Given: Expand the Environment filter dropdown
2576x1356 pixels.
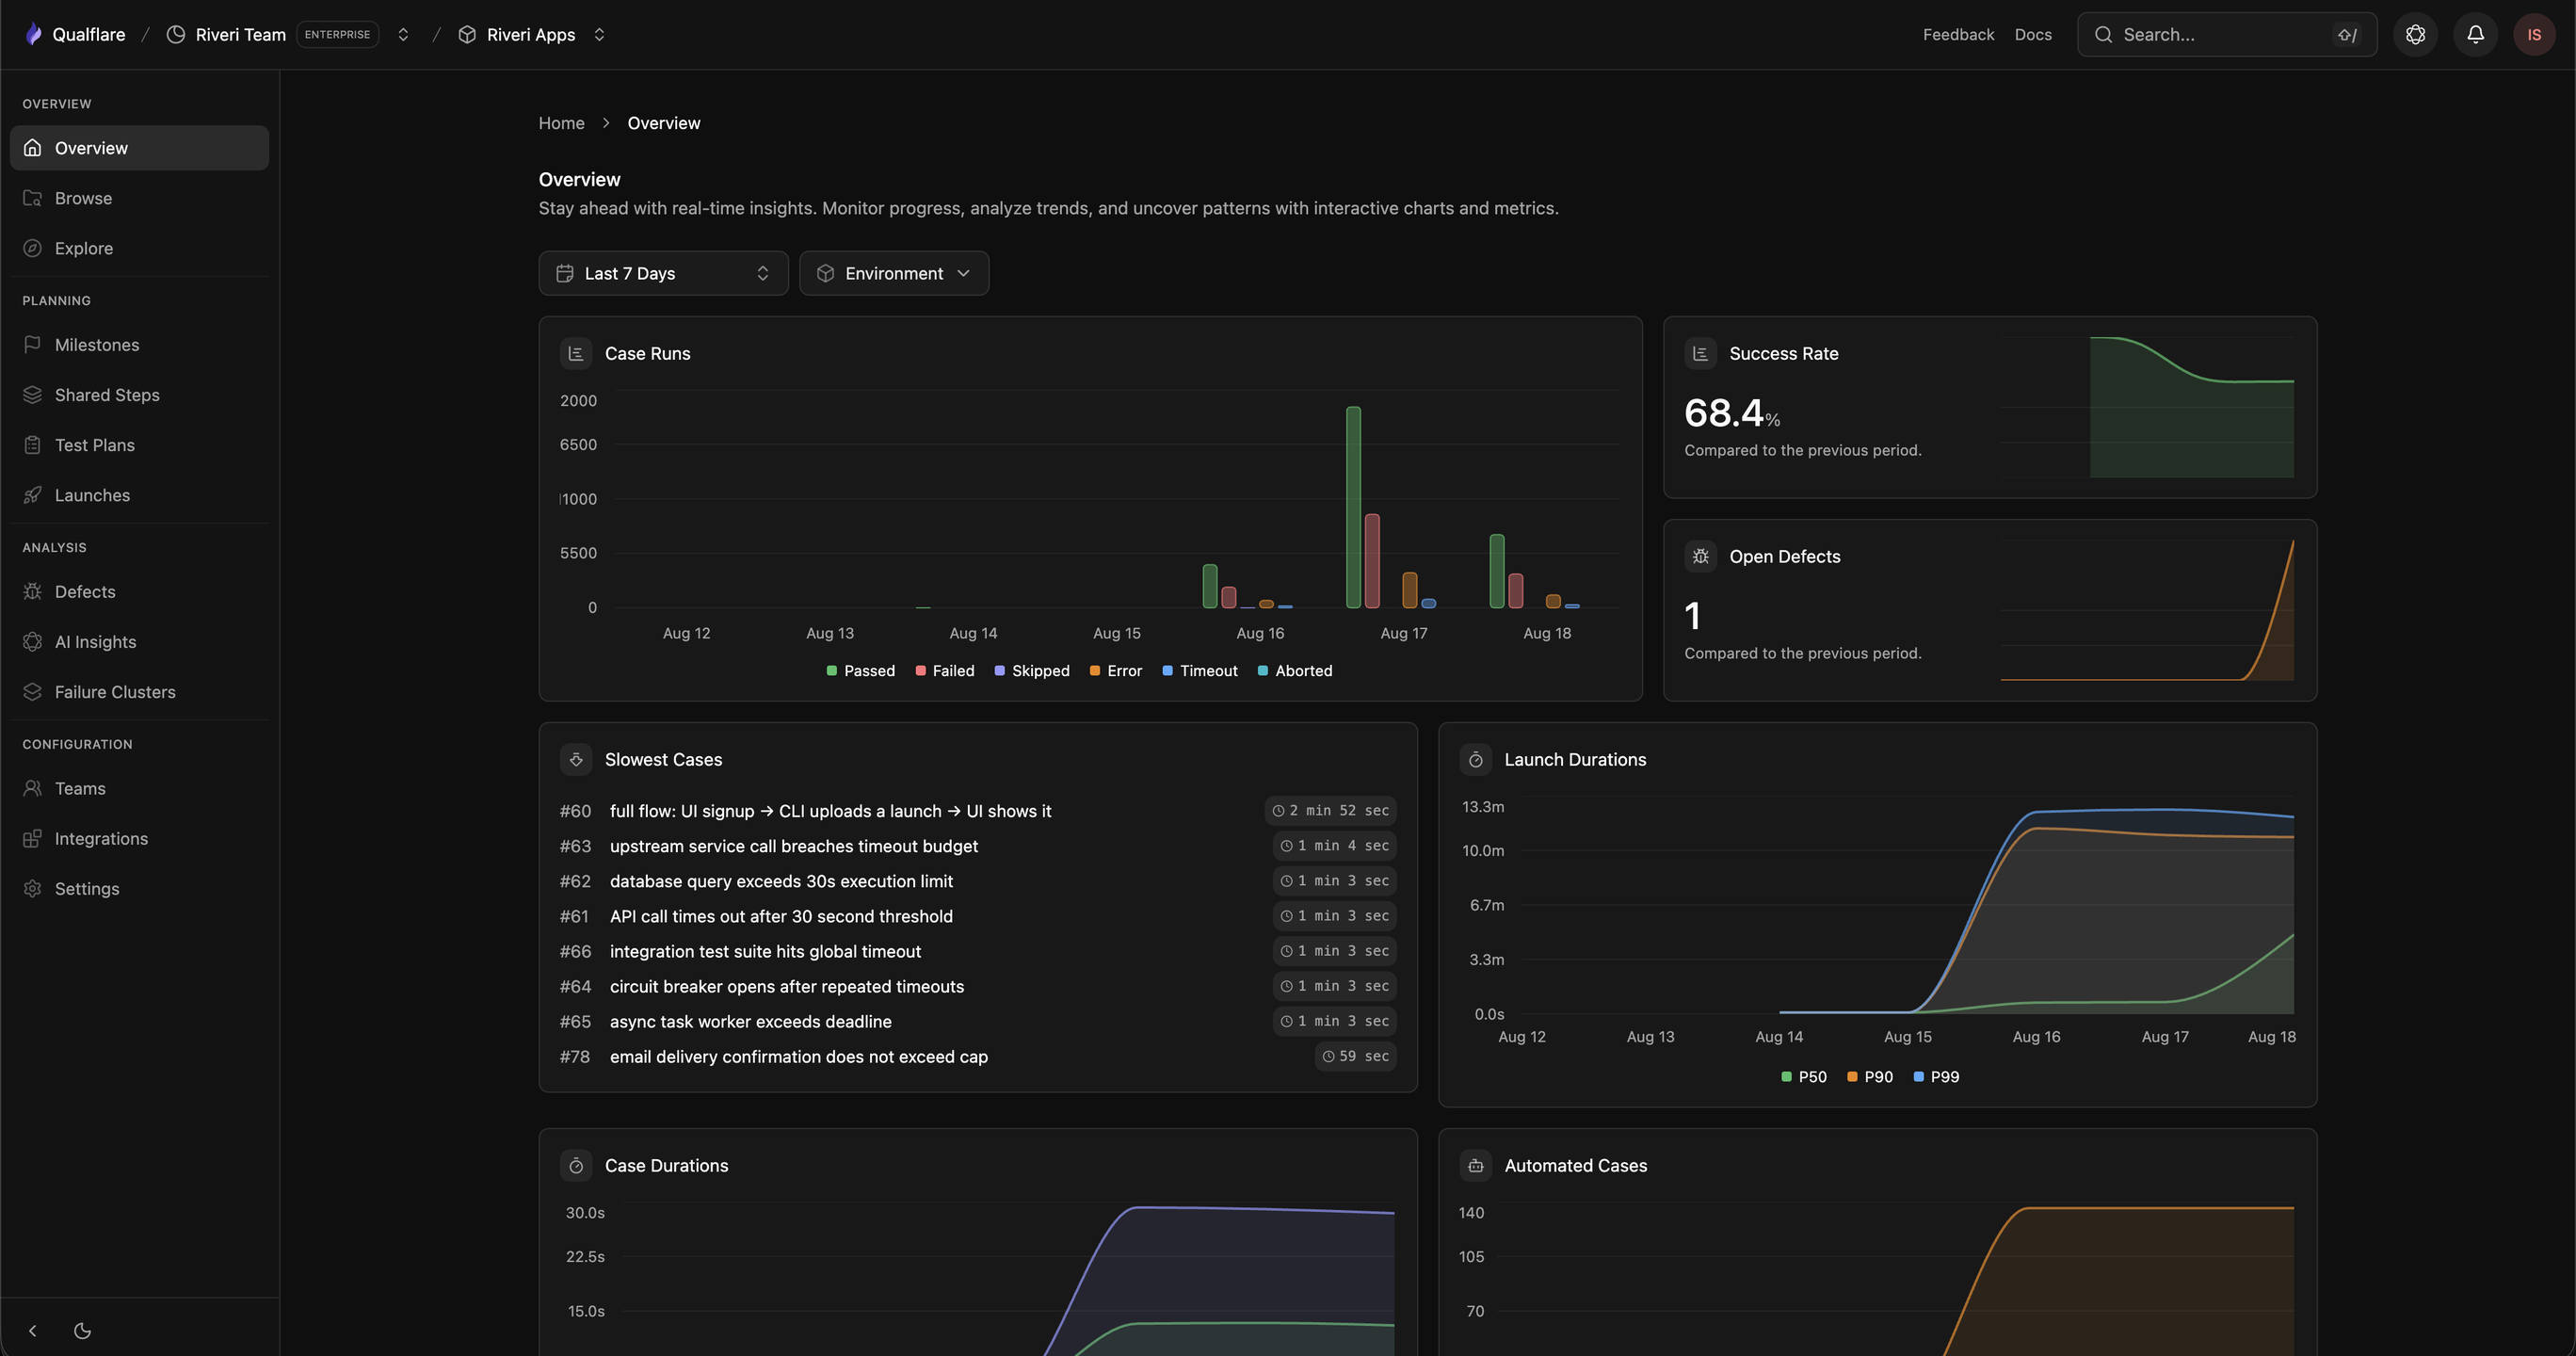Looking at the screenshot, I should [894, 273].
